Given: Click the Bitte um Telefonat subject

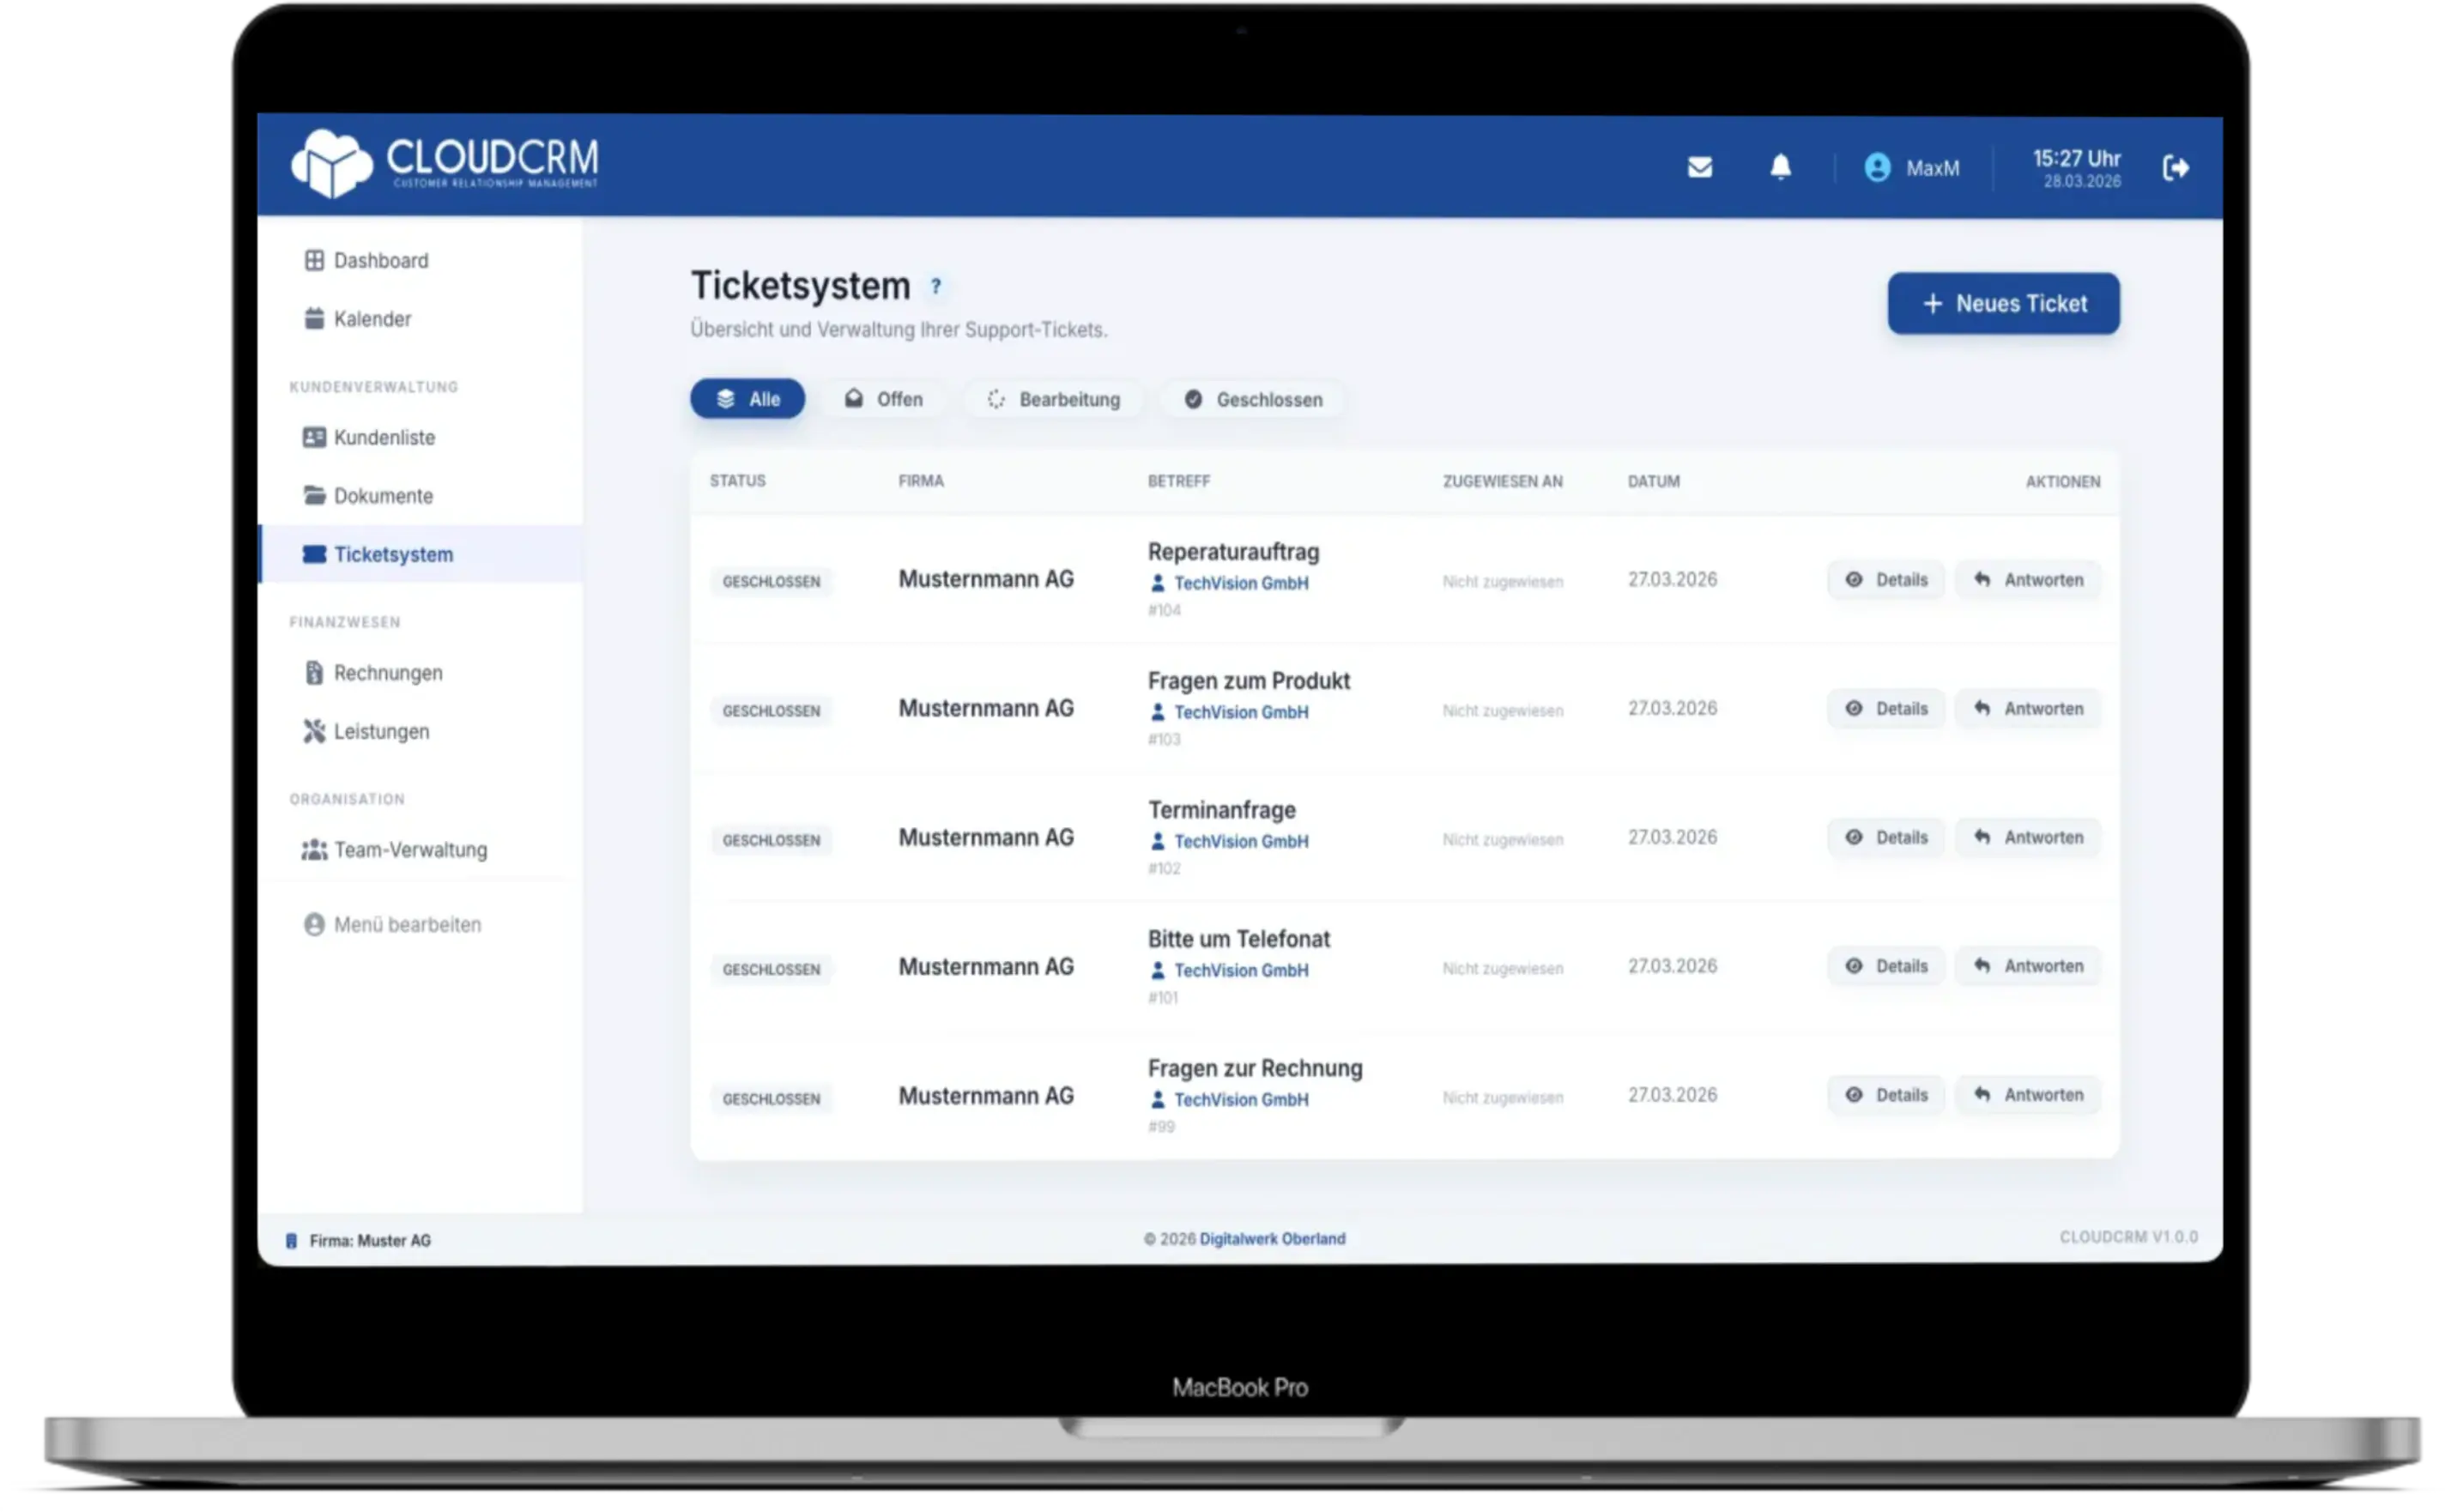Looking at the screenshot, I should click(1238, 939).
